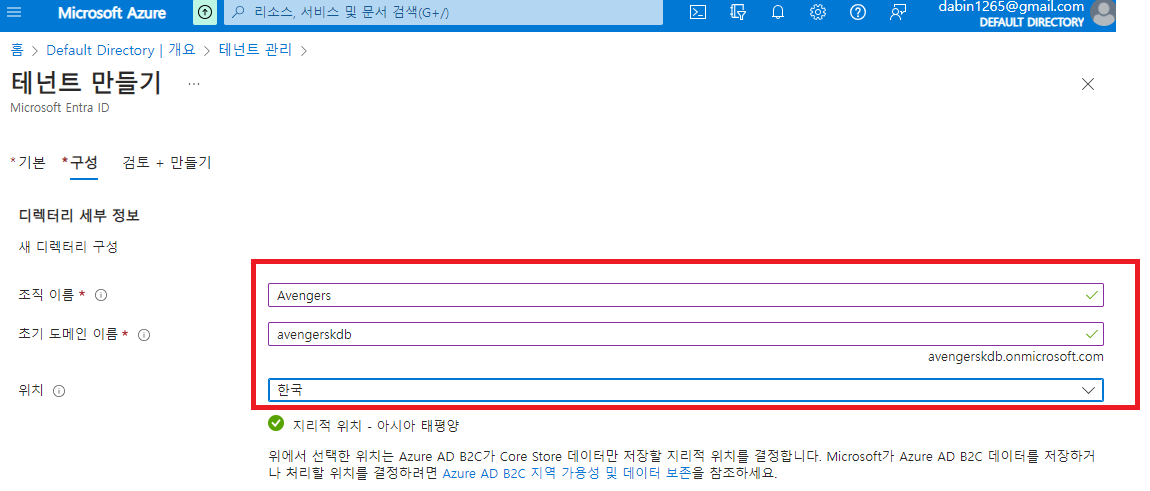Open Default Directory | 개요 breadcrumb

[121, 50]
